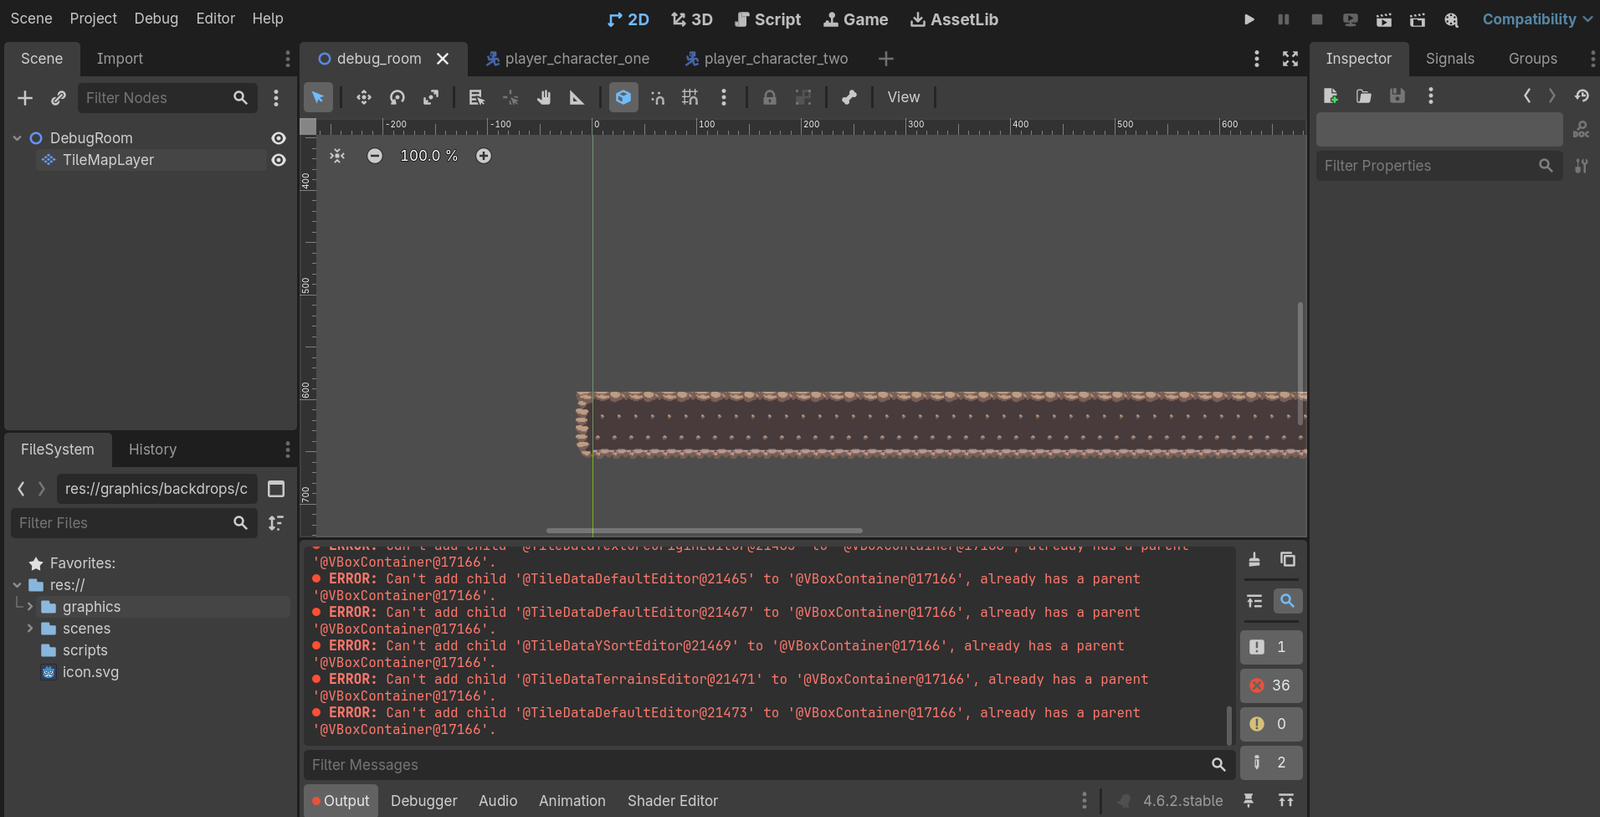Toggle editor messages filter showing 2
Screen dimensions: 1600x817
pos(1271,762)
